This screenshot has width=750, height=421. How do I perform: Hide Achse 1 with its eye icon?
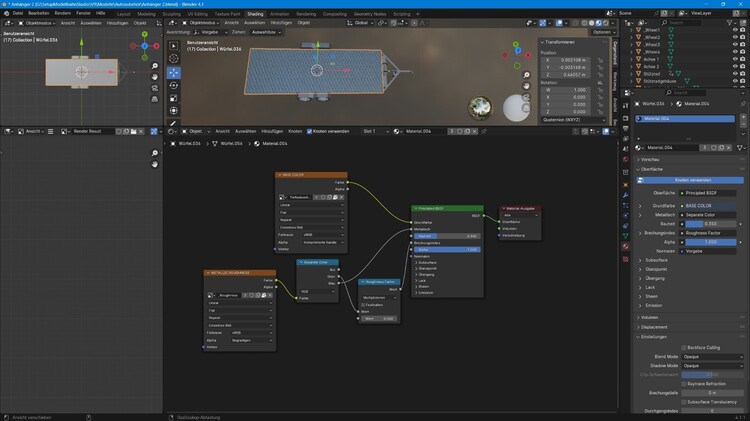[735, 59]
